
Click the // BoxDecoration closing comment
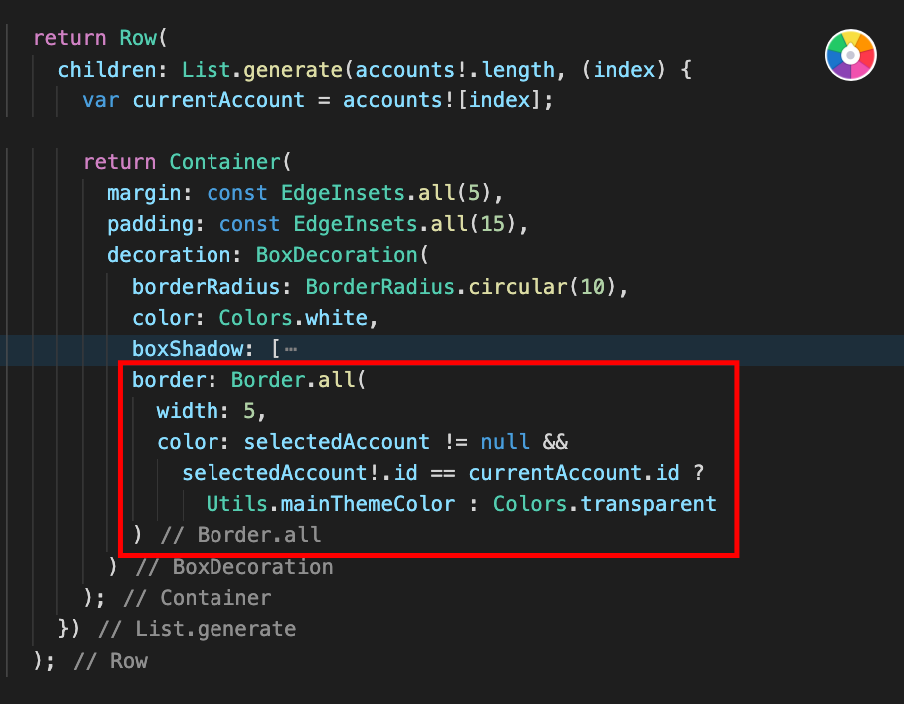click(x=234, y=567)
